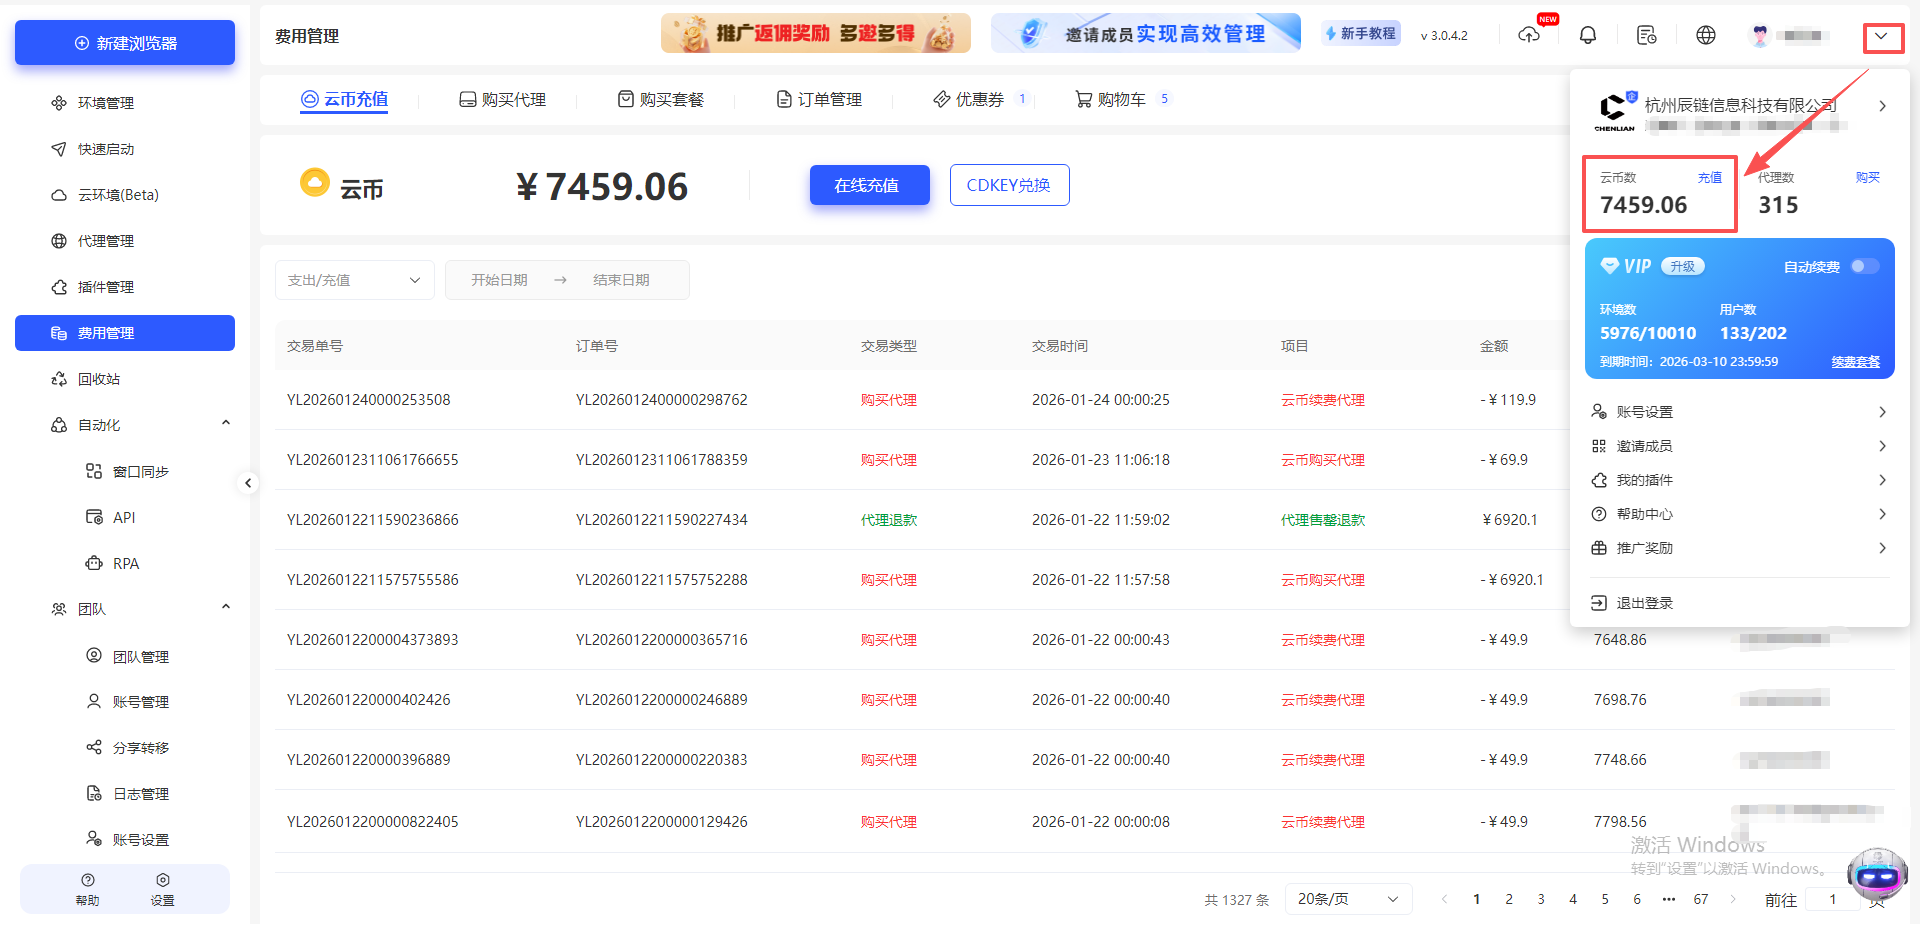The height and width of the screenshot is (928, 1920).
Task: Go to 代理管理 via sidebar icon
Action: point(104,240)
